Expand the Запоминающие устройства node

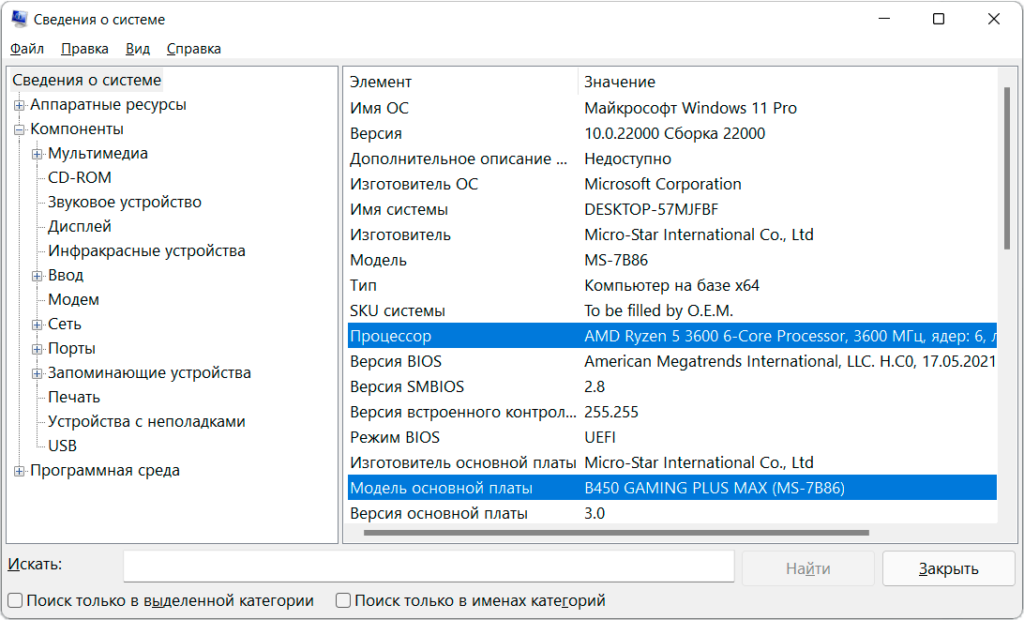pos(37,374)
